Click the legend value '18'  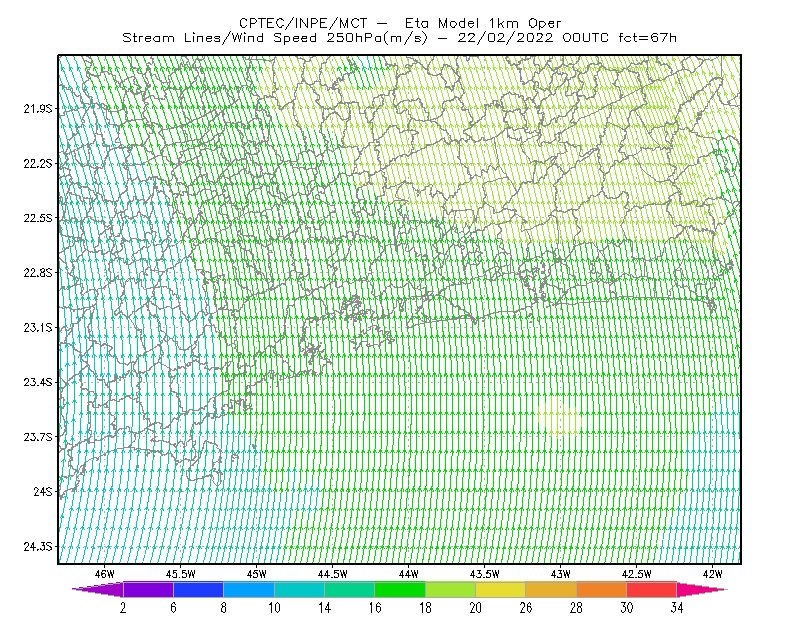coord(426,608)
